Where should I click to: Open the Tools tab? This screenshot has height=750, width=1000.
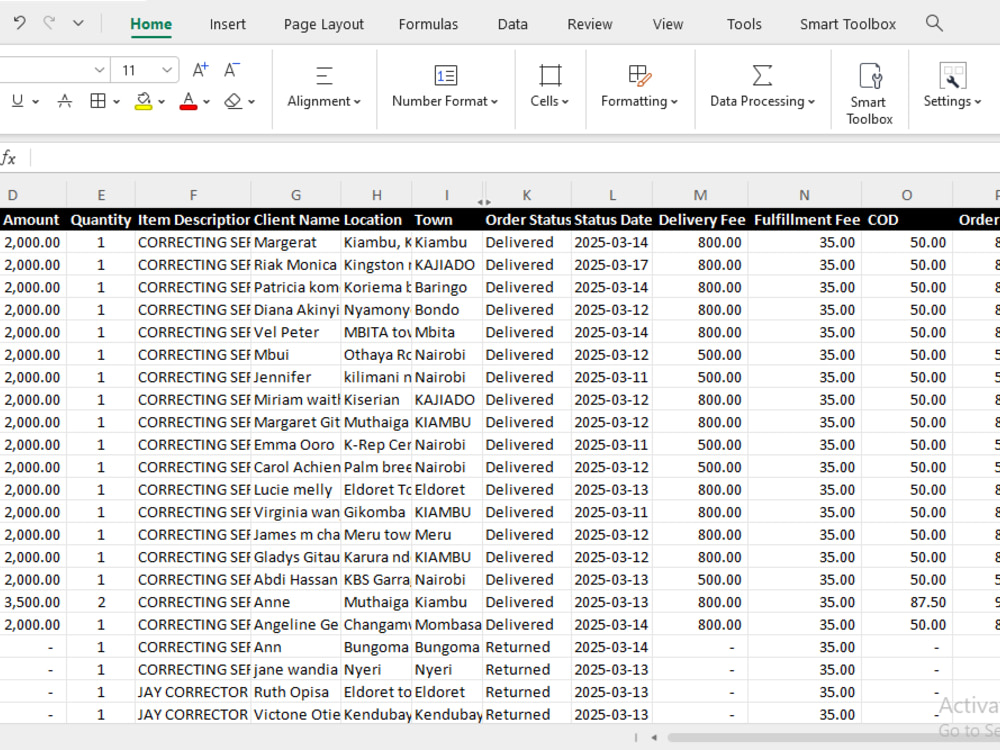pos(744,24)
